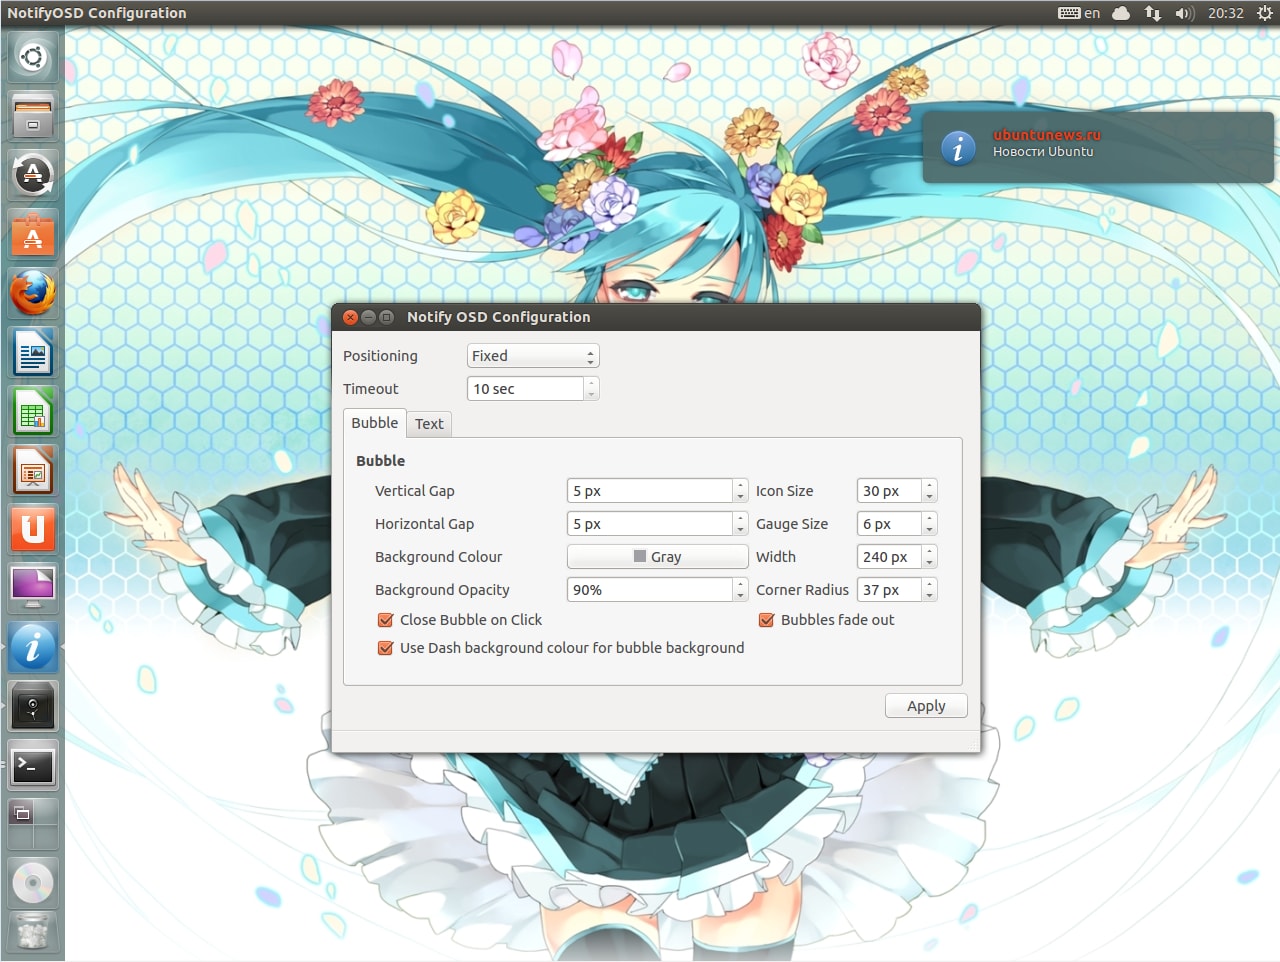Open the Workspace Switcher
The width and height of the screenshot is (1280, 962).
33,824
